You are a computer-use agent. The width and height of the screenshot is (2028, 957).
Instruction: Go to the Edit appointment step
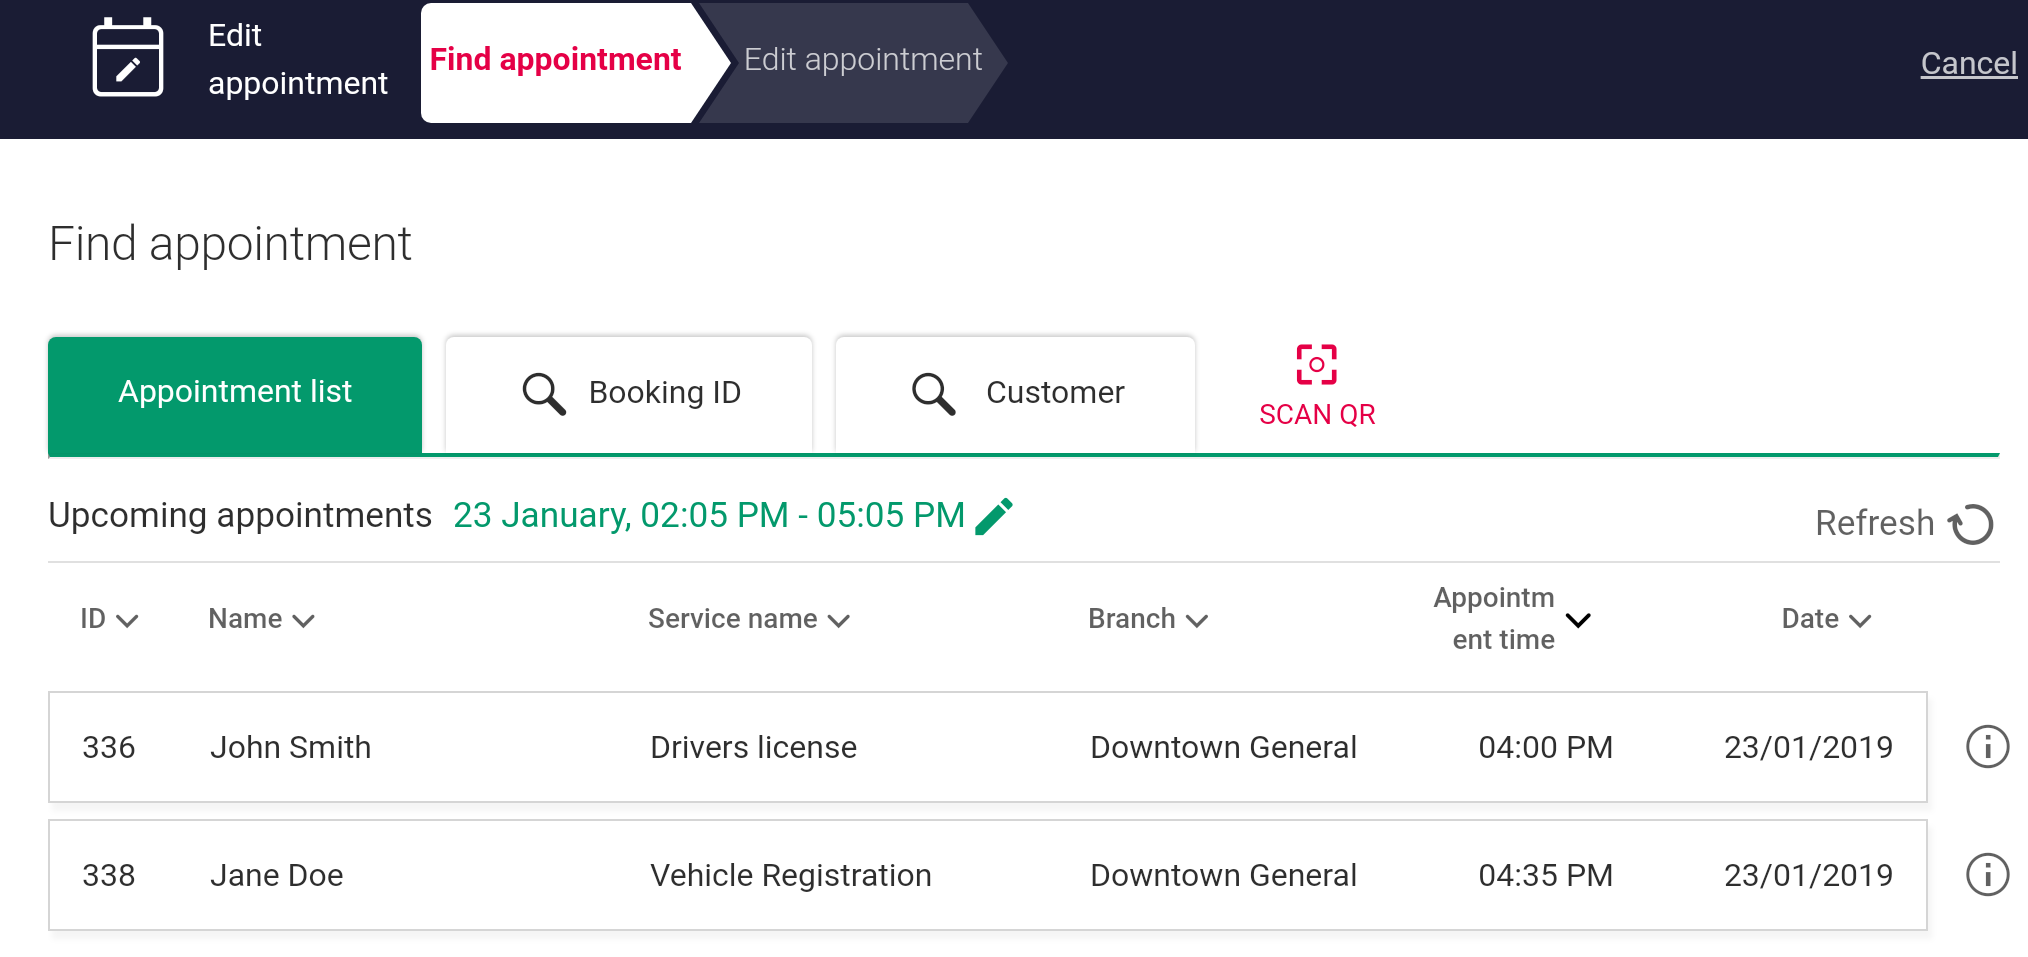tap(862, 61)
